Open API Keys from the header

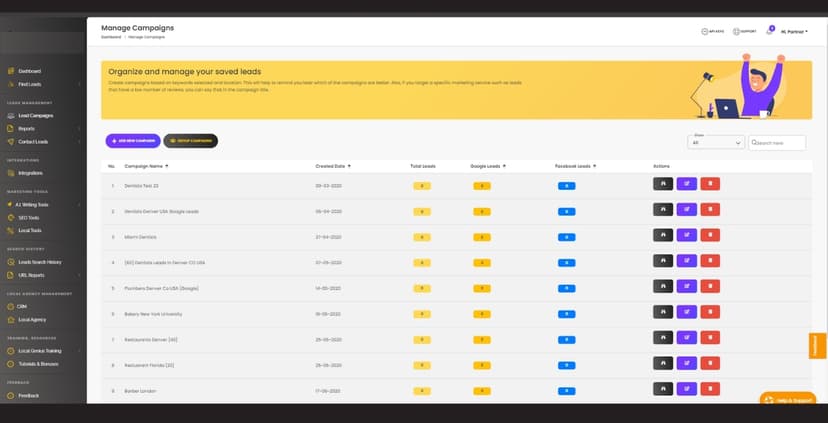coord(712,32)
